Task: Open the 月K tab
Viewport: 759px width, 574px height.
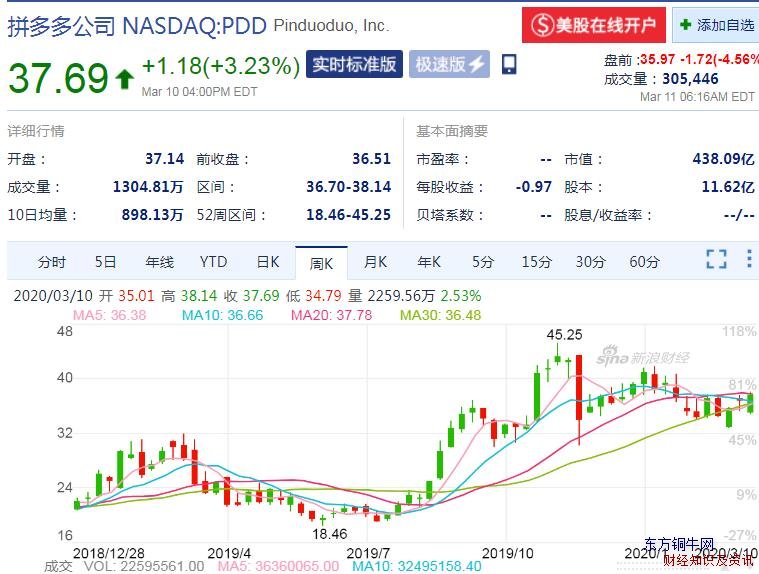Action: coord(375,262)
